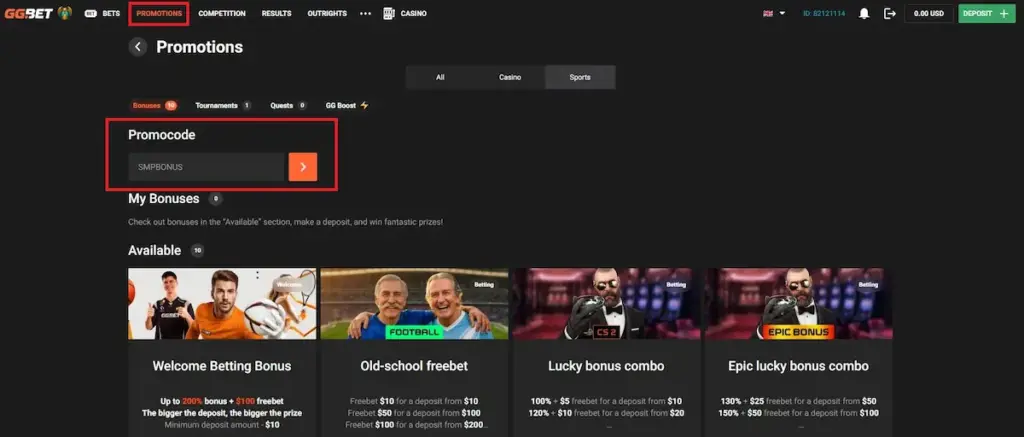The height and width of the screenshot is (437, 1024).
Task: Switch to the Quests sub-tab
Action: coord(289,105)
